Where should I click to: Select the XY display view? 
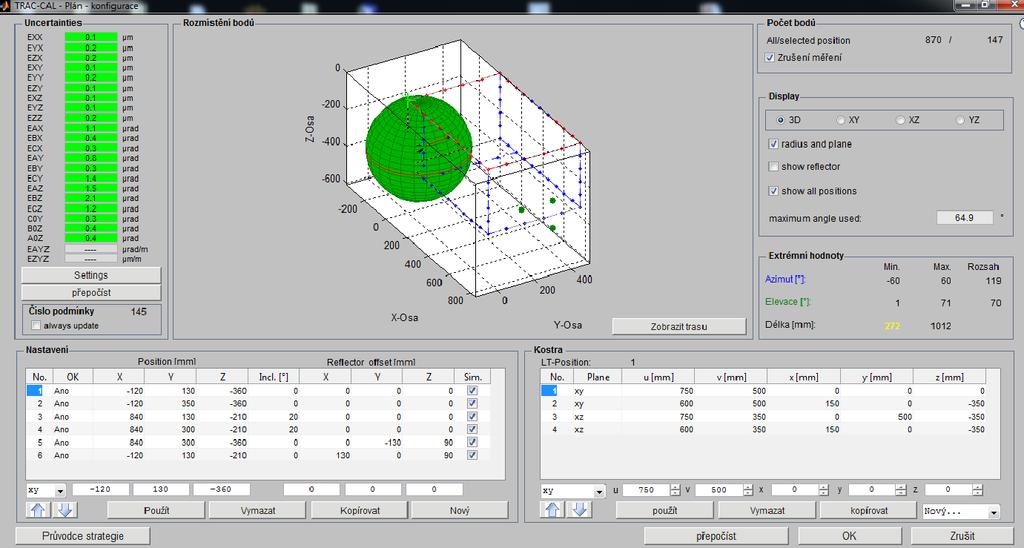coord(840,120)
